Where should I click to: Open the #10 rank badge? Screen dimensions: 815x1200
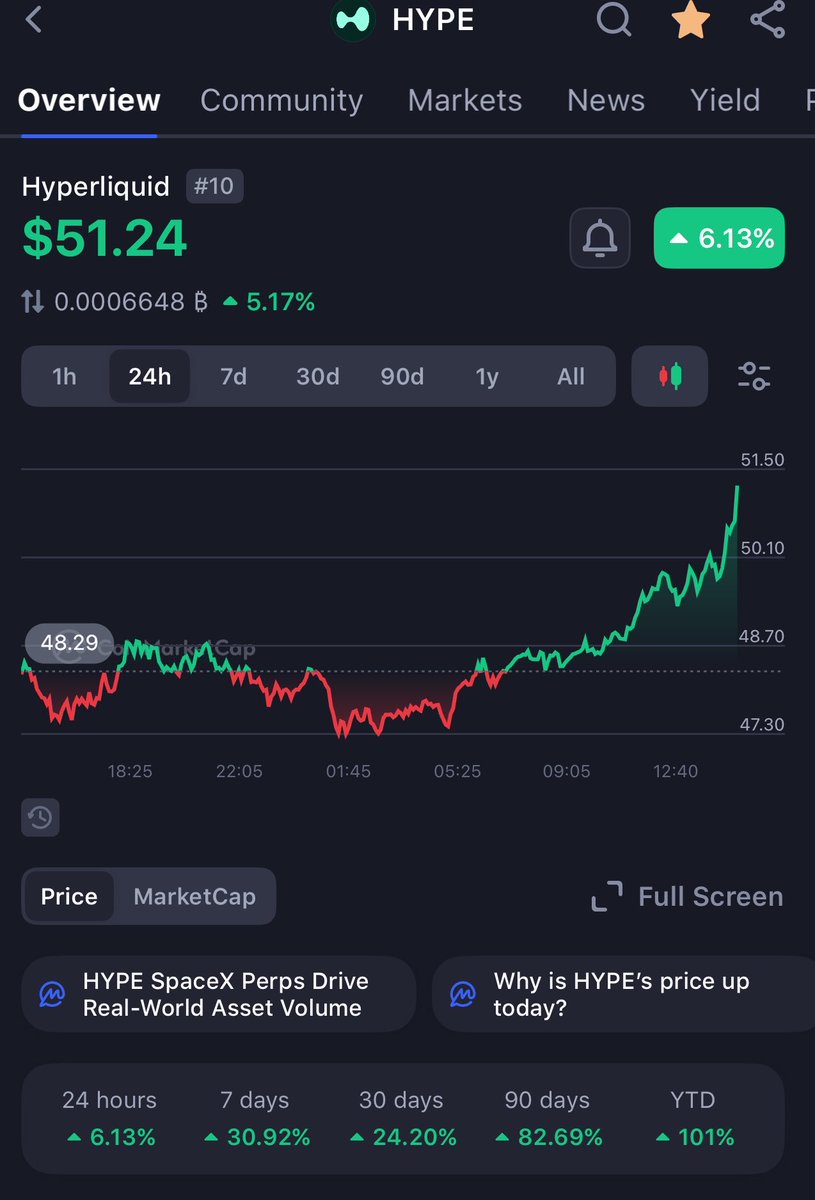[214, 186]
